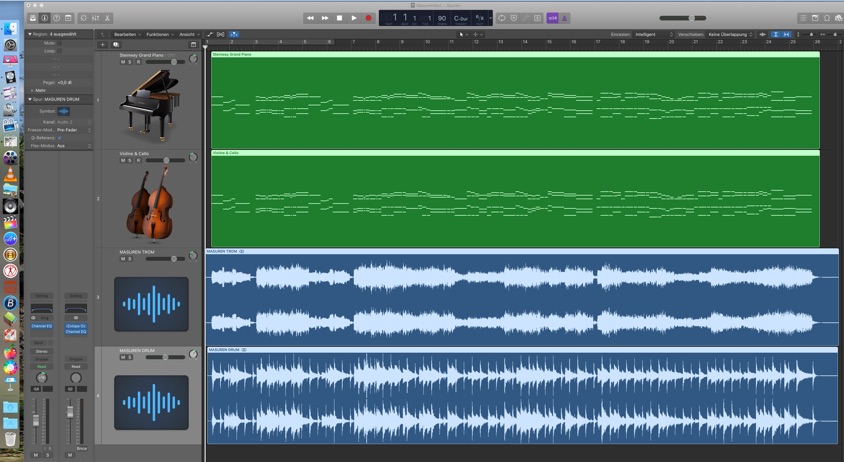Viewport: 844px width, 462px height.
Task: Toggle Cycle mode button
Action: [x=502, y=18]
